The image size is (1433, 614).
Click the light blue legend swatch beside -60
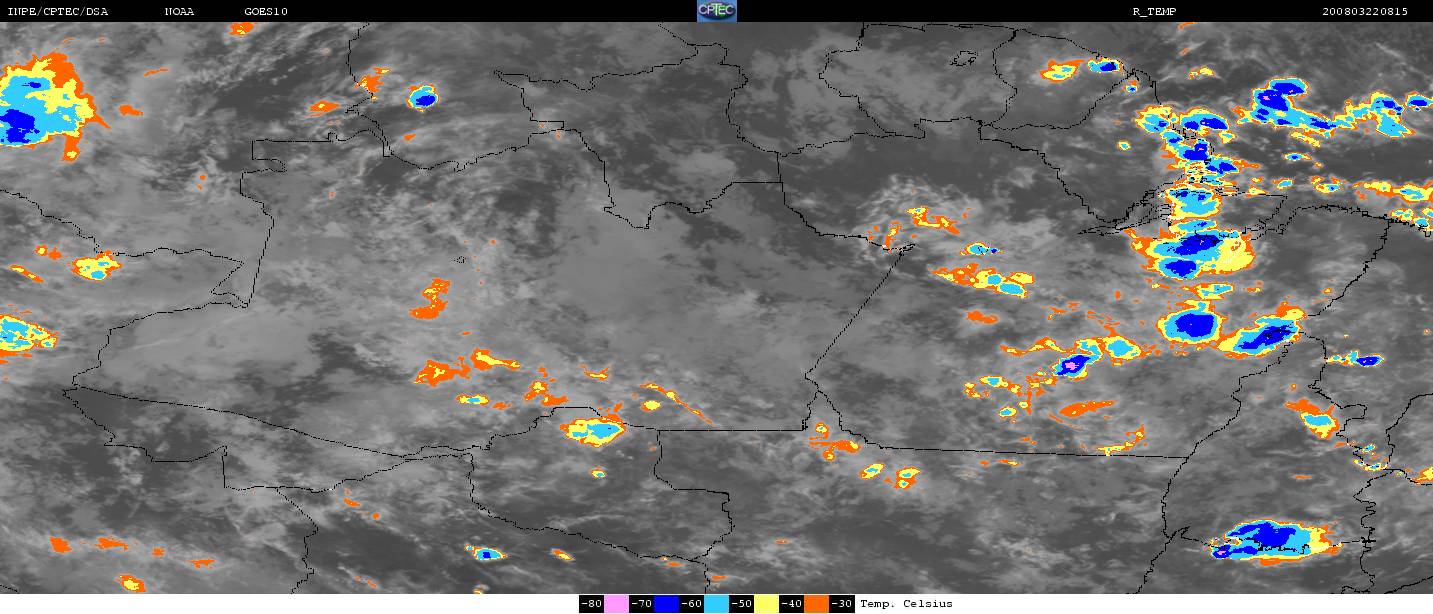[x=717, y=604]
